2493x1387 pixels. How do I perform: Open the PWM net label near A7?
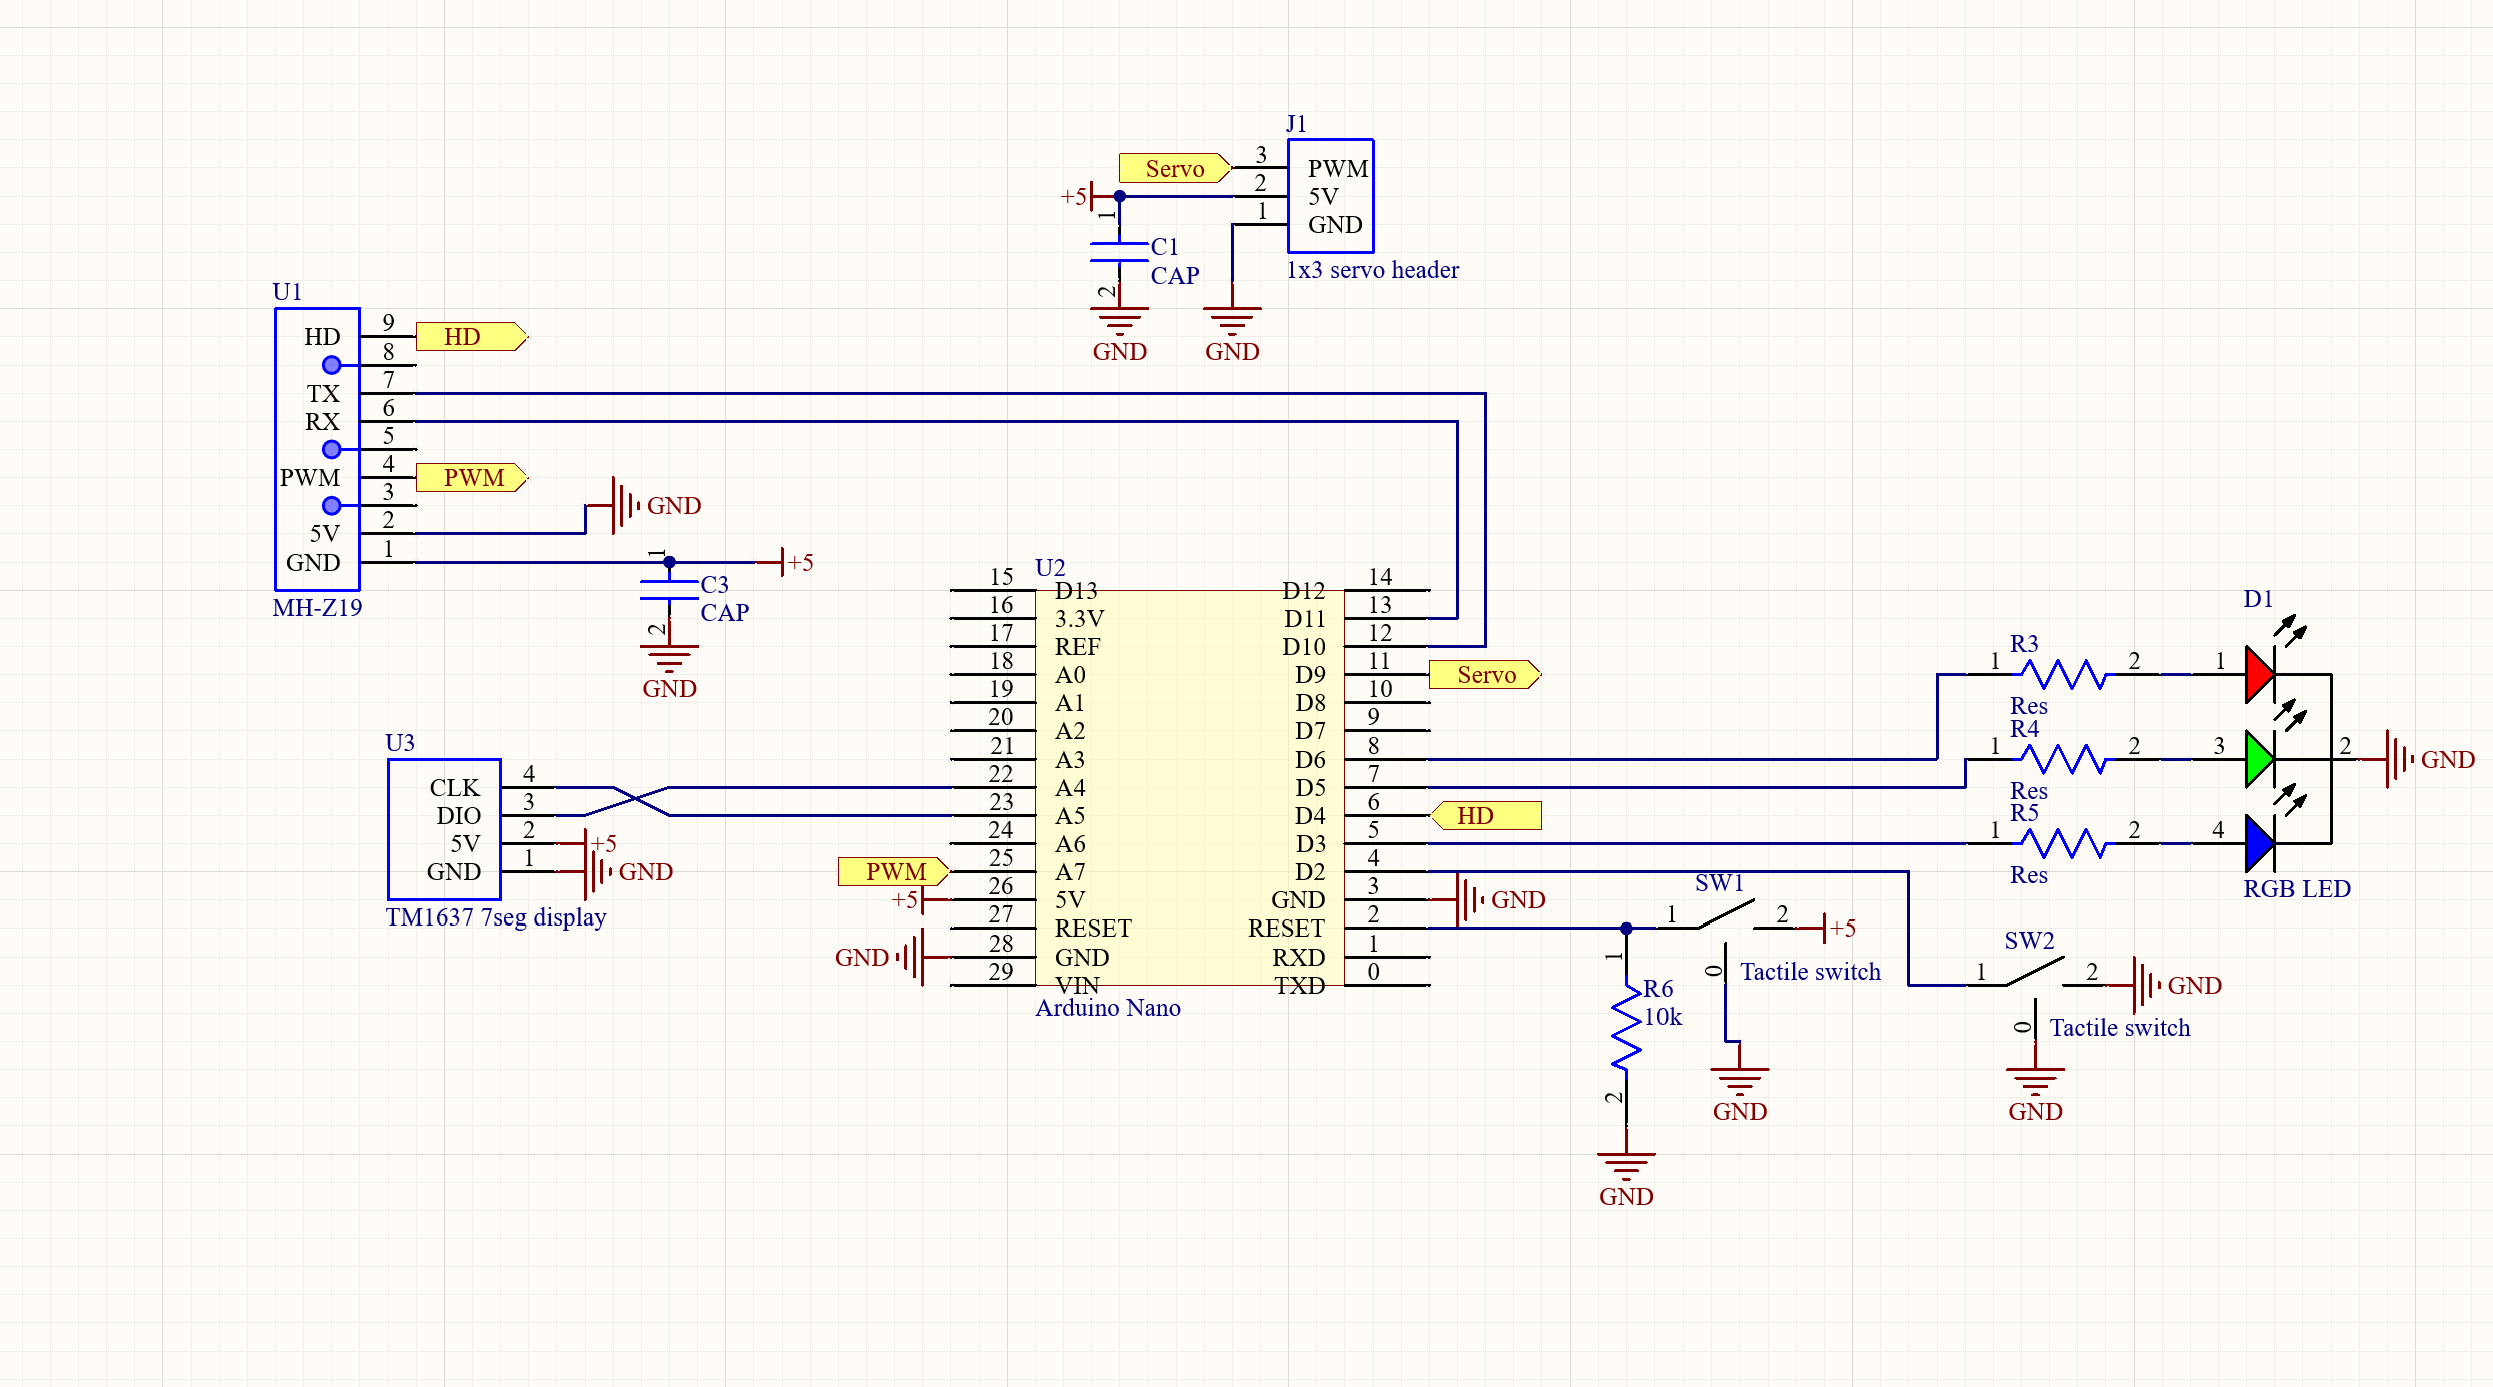pyautogui.click(x=893, y=871)
